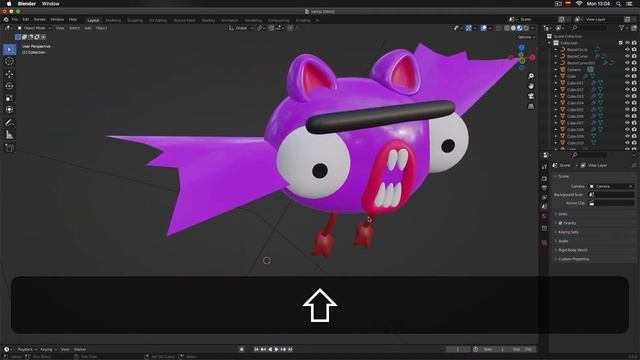Hide Camera object in outliner viewport
Screen dimensions: 640x360
[627, 69]
